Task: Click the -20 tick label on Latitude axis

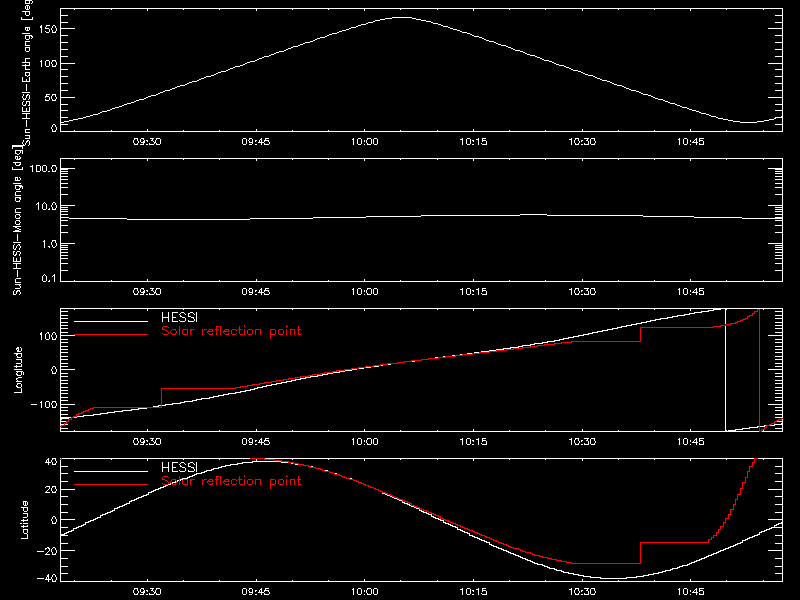Action: [x=47, y=551]
